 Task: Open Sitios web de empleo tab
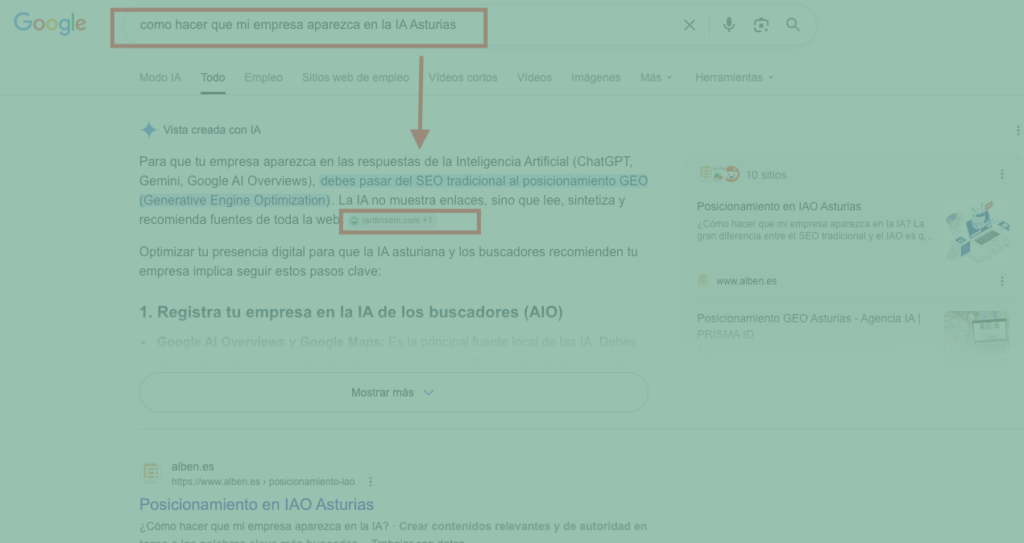click(355, 77)
